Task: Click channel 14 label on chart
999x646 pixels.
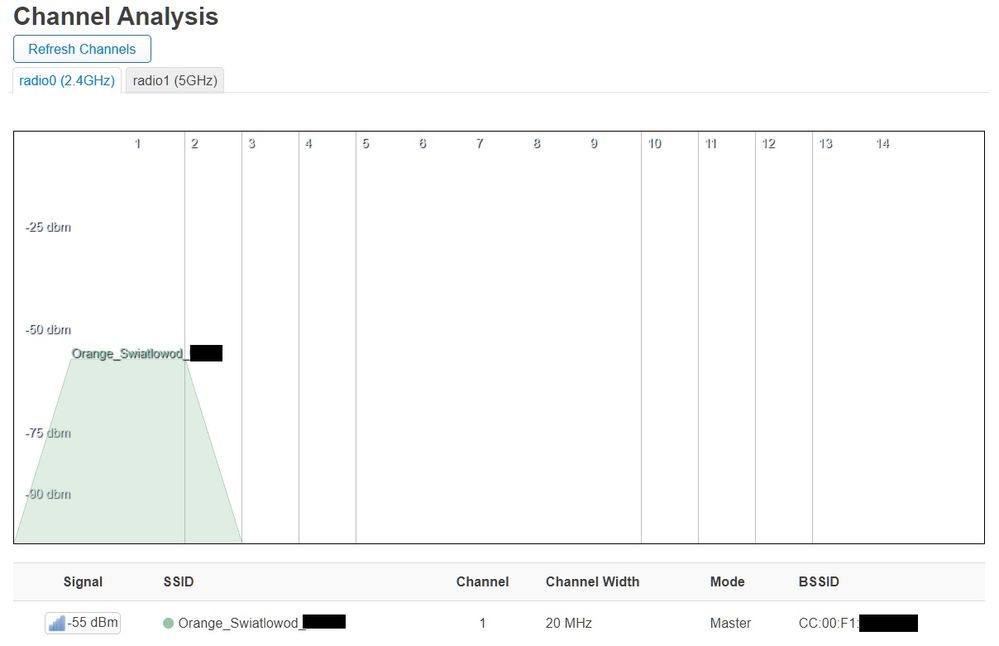Action: point(883,144)
